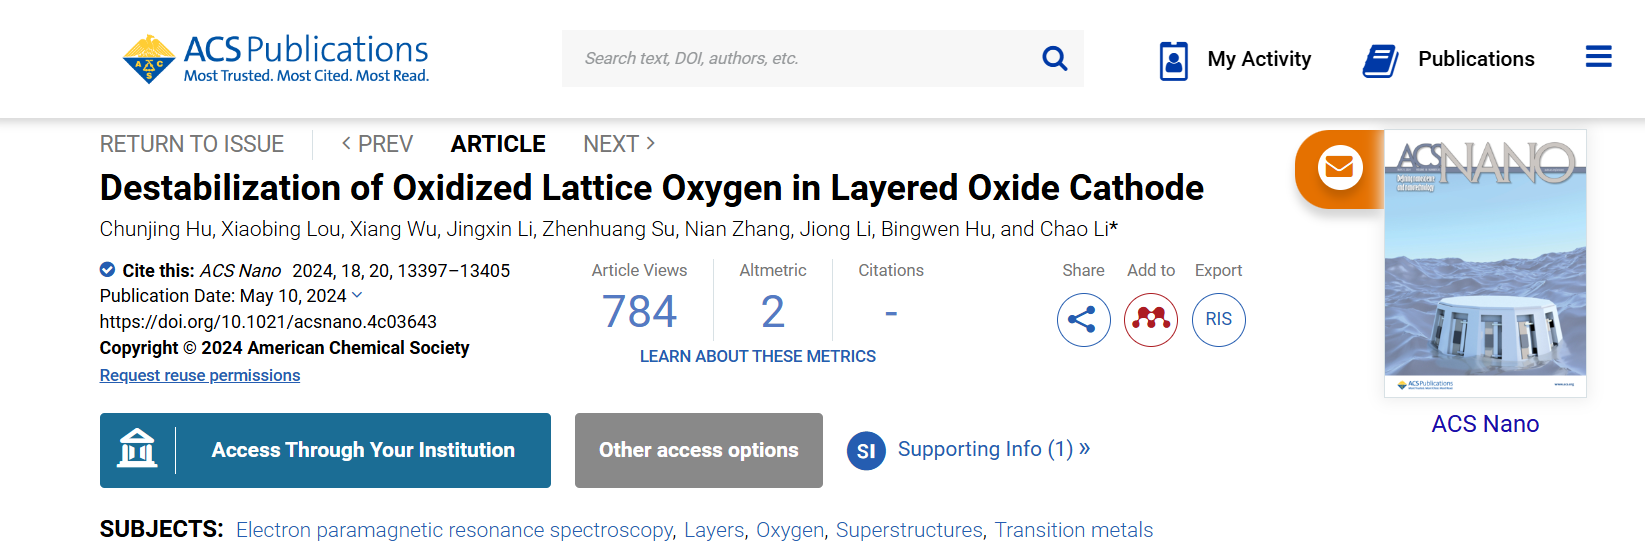This screenshot has width=1645, height=546.
Task: Click the search magnifier icon
Action: pos(1054,59)
